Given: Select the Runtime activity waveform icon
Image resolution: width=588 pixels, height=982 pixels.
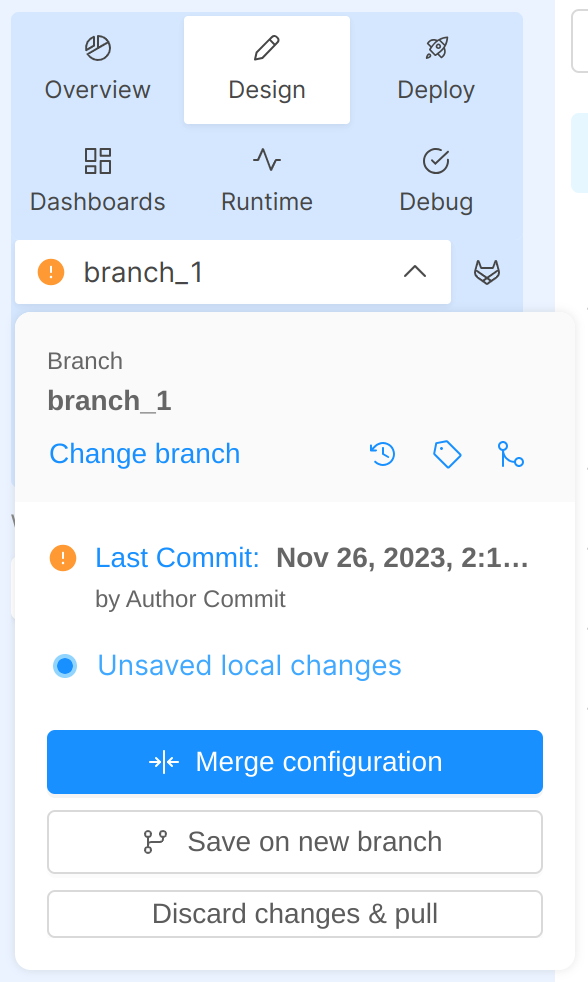Looking at the screenshot, I should (x=266, y=160).
